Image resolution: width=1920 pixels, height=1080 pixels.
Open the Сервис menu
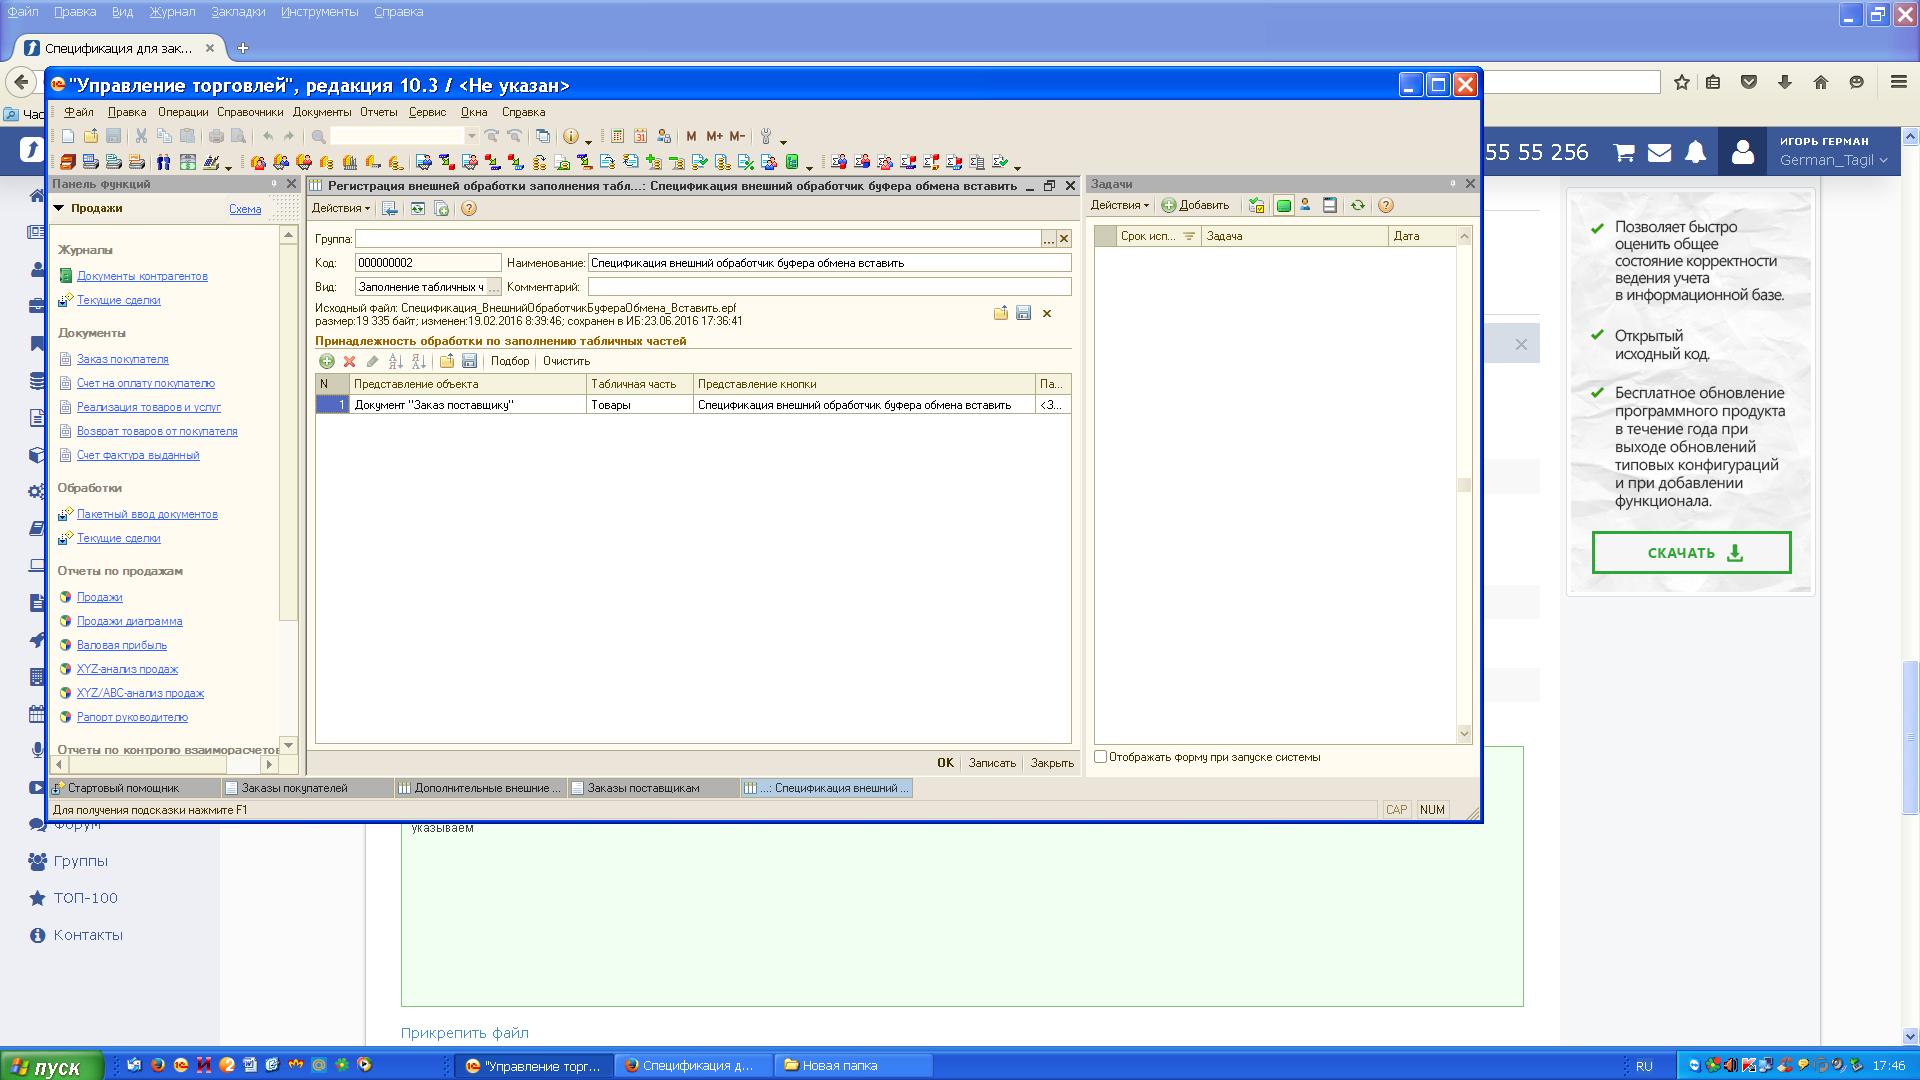[x=428, y=112]
